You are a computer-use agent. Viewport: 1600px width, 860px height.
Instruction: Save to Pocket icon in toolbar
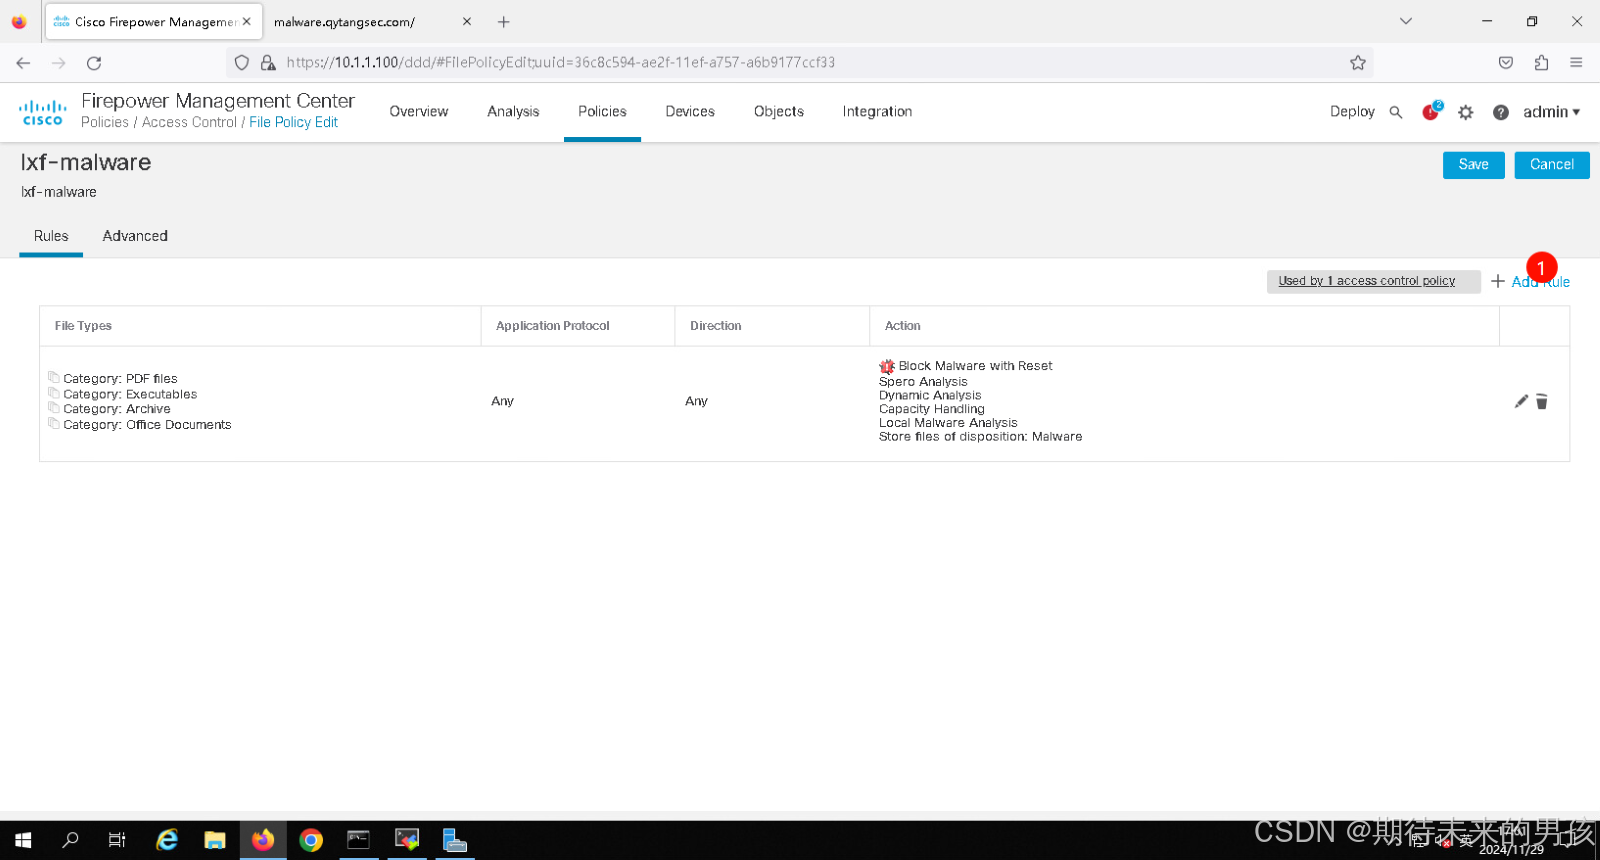click(1506, 63)
